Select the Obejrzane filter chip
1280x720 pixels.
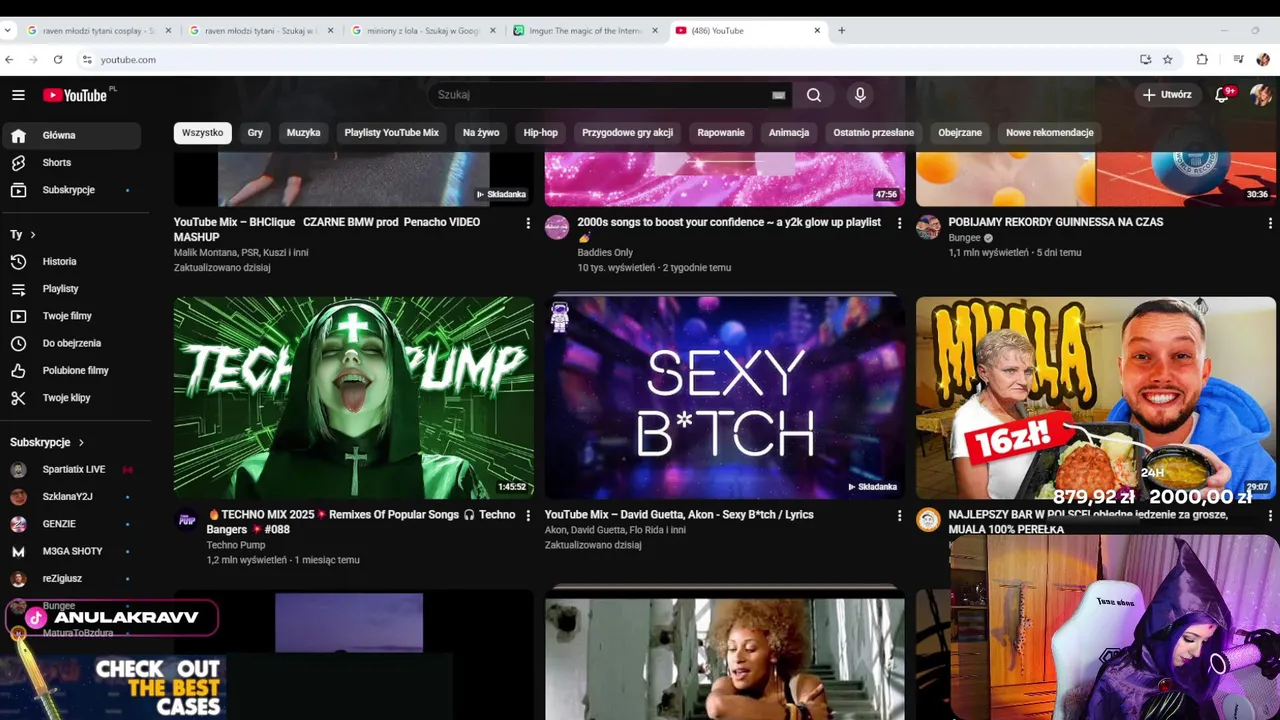pyautogui.click(x=960, y=133)
